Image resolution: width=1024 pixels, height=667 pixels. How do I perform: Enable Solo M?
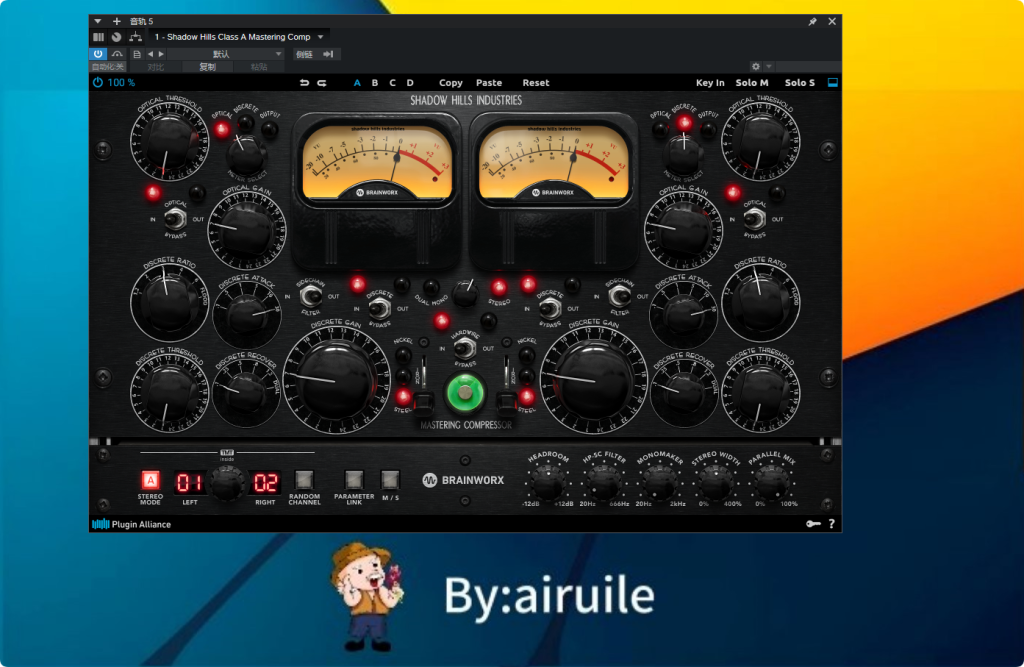point(752,83)
